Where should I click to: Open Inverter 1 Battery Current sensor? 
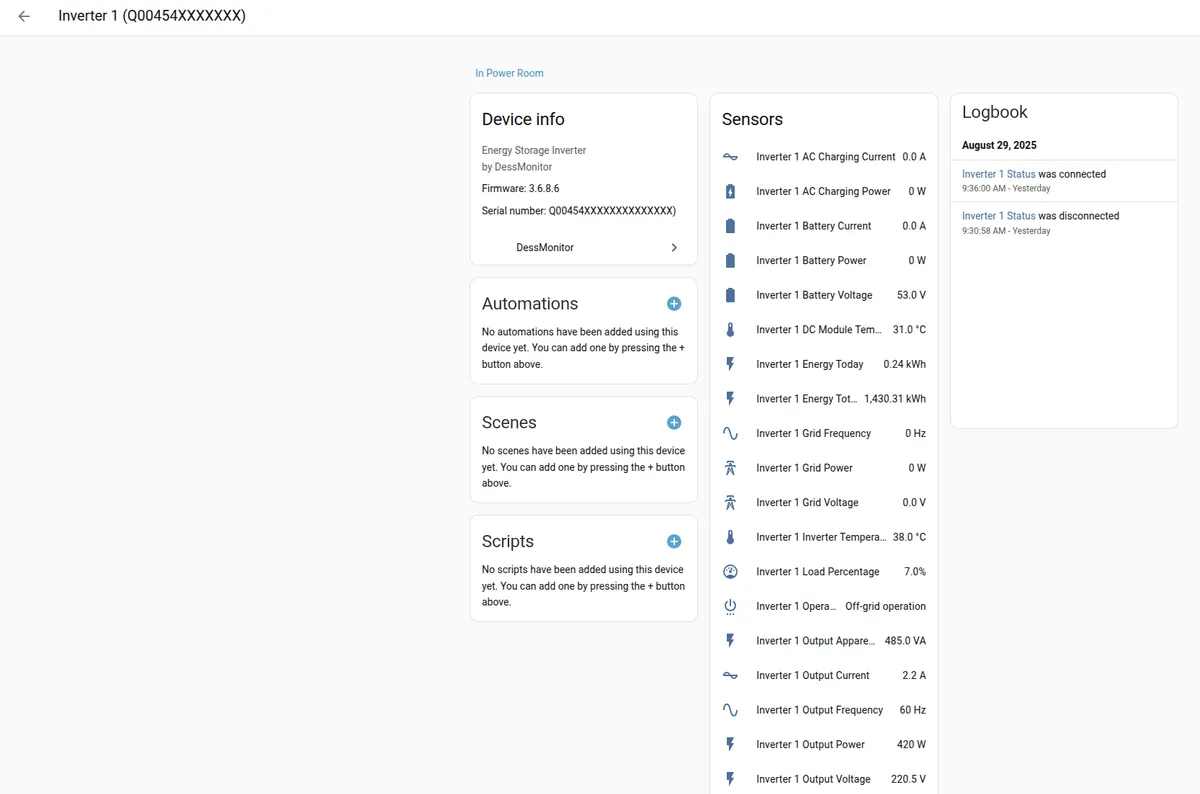coord(824,226)
